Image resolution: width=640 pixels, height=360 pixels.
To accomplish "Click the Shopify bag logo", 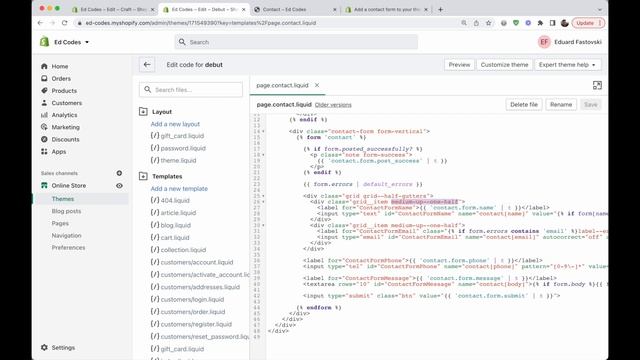I will pyautogui.click(x=44, y=42).
